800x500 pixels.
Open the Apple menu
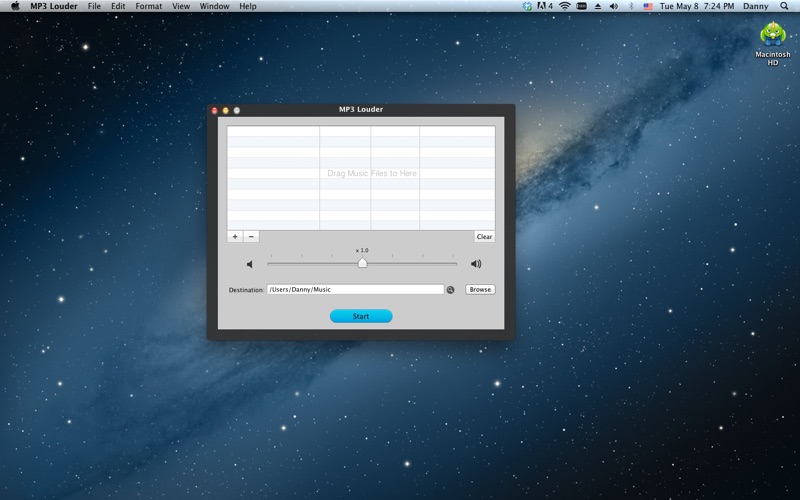(x=15, y=6)
